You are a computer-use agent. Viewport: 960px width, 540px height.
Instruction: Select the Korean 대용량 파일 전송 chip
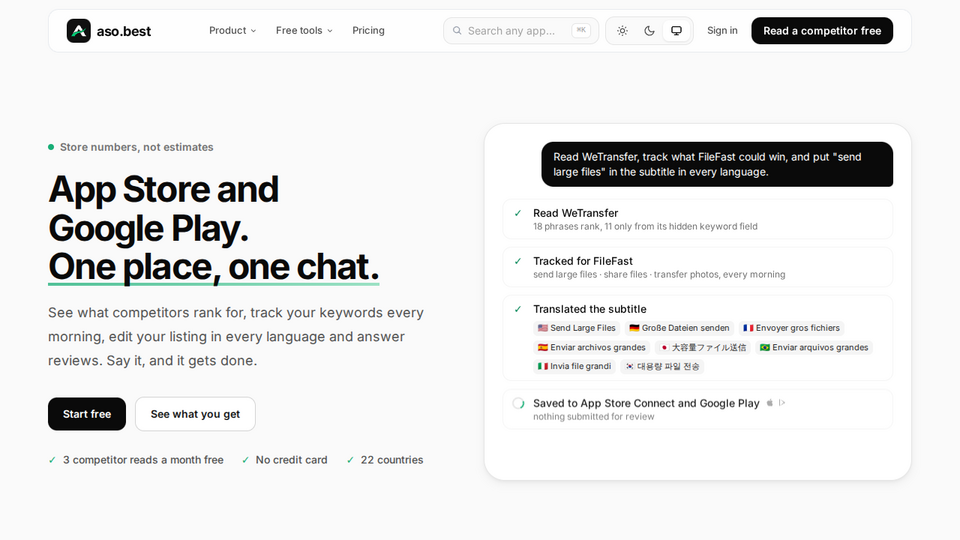(662, 366)
